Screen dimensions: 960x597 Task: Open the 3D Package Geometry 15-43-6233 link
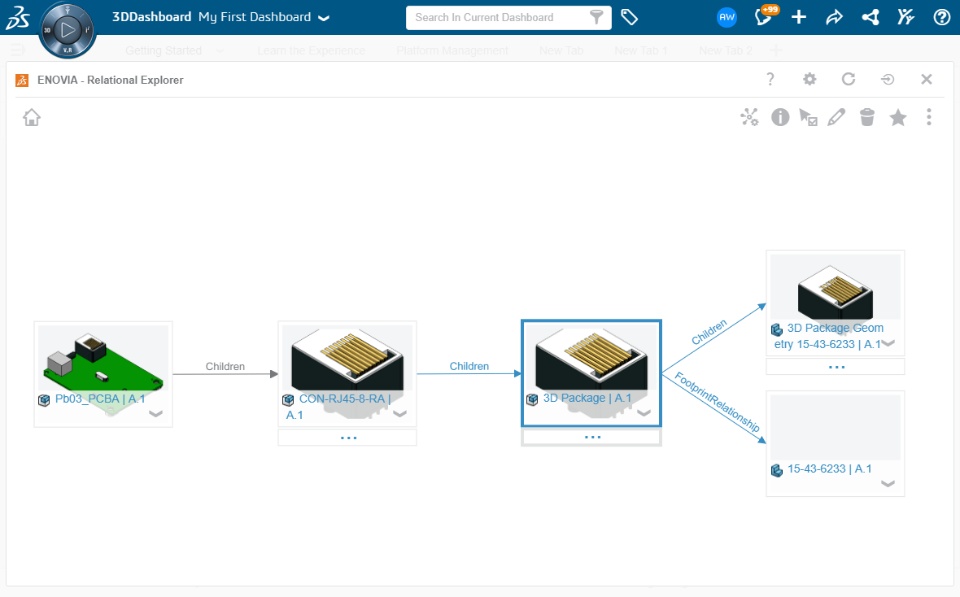[x=829, y=336]
